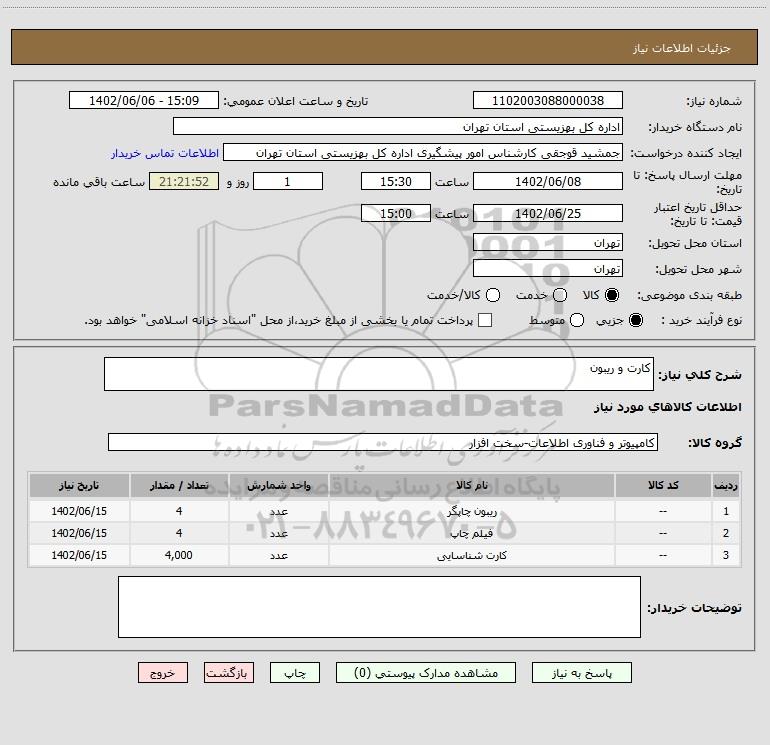Click the بازگشت back button
This screenshot has height=745, width=770.
(229, 673)
